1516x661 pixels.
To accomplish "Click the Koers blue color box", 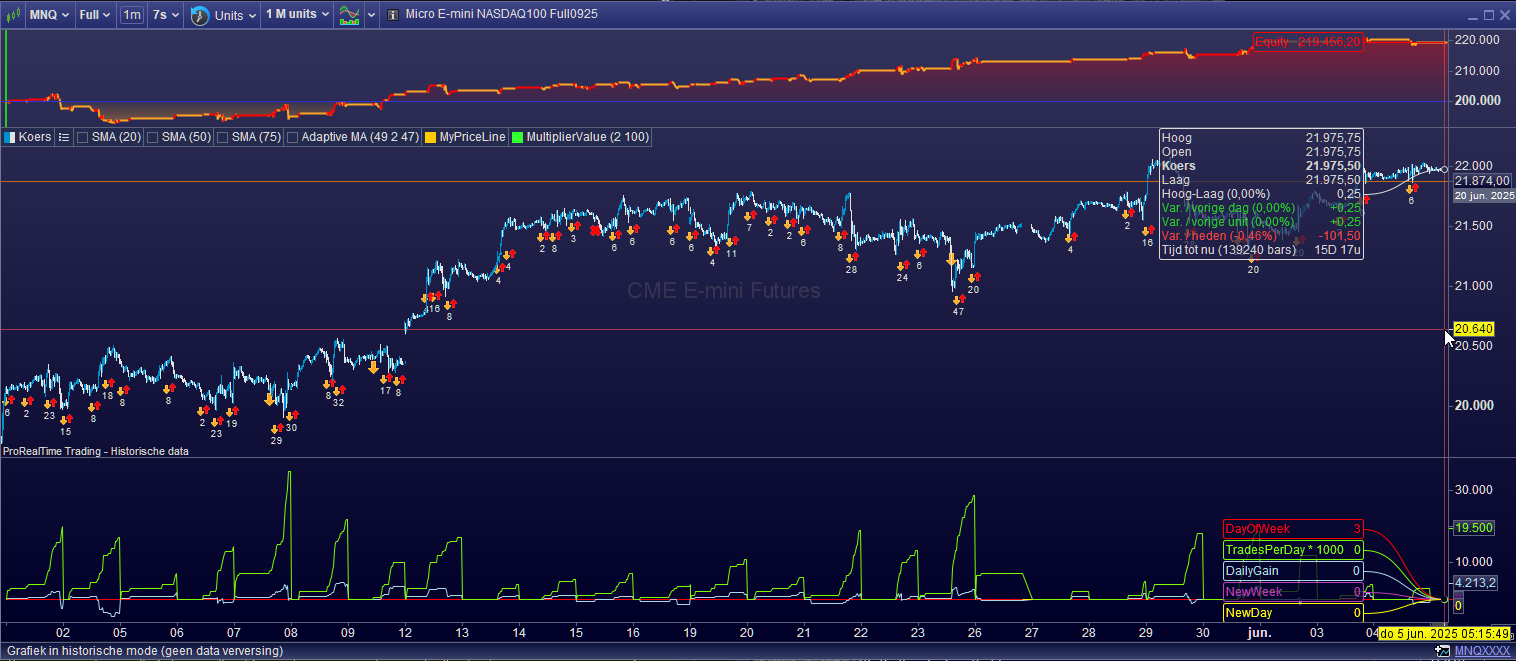I will [10, 137].
